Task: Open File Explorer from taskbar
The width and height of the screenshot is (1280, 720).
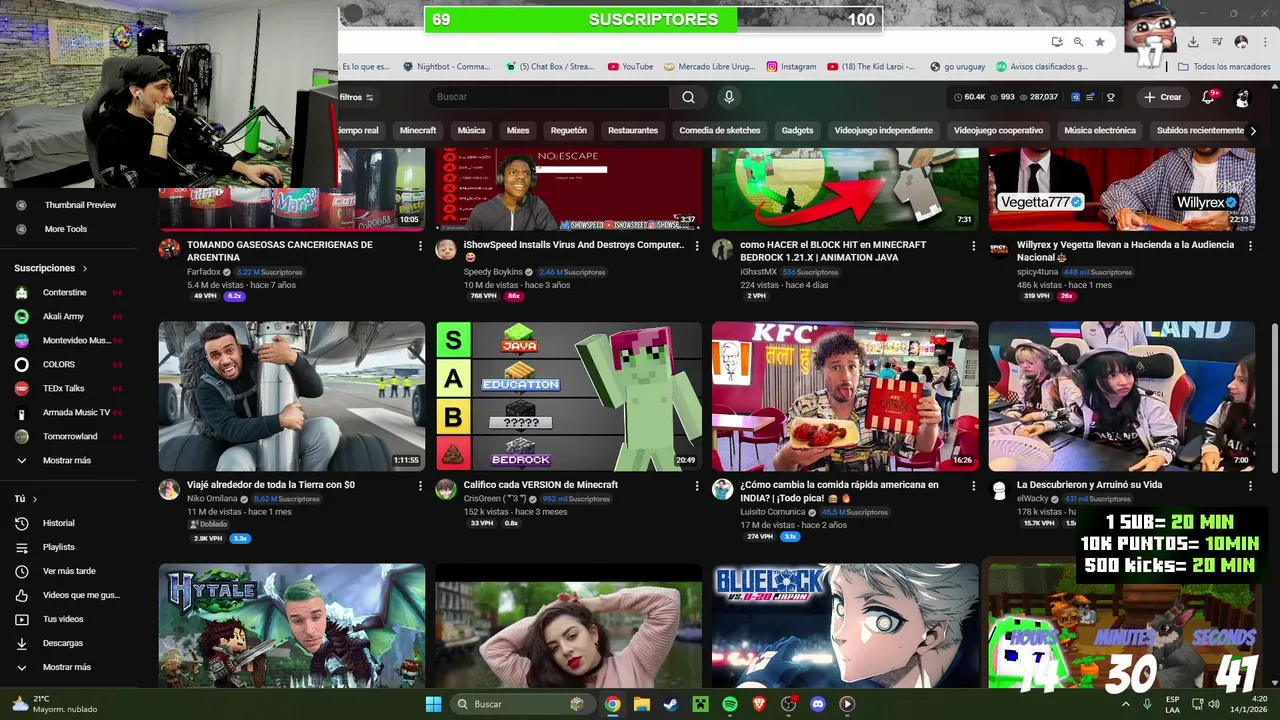Action: [641, 704]
